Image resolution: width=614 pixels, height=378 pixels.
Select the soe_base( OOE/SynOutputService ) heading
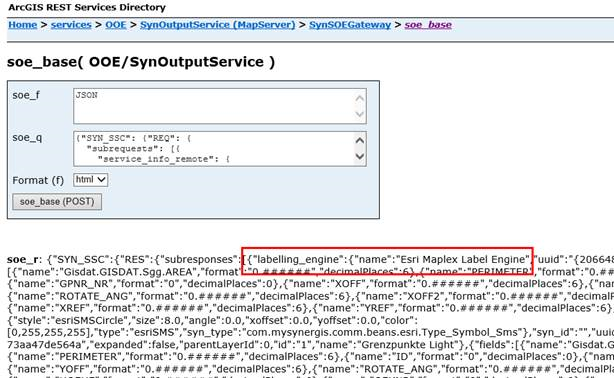[141, 62]
